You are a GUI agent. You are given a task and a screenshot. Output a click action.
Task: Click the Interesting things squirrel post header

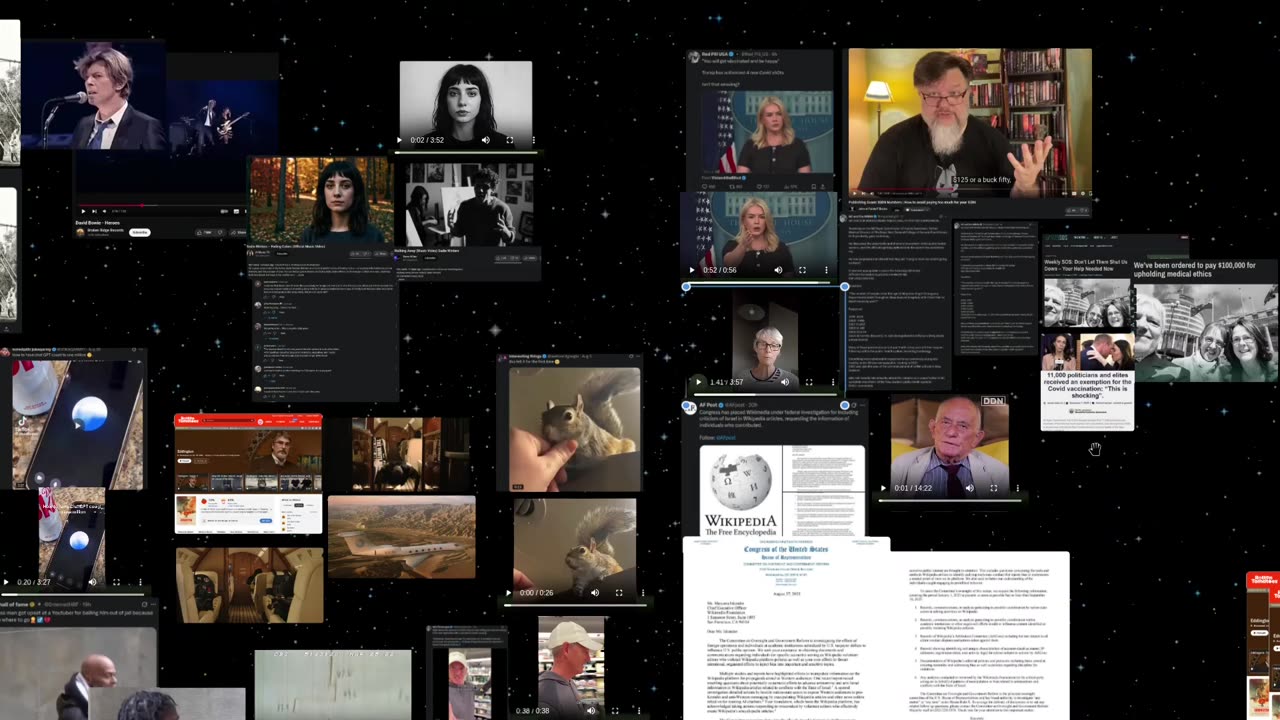[x=570, y=357]
